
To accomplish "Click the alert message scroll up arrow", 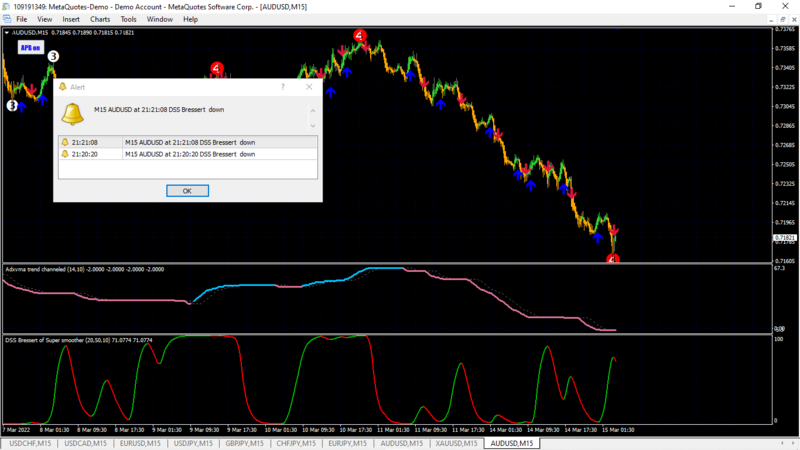I will (x=313, y=111).
